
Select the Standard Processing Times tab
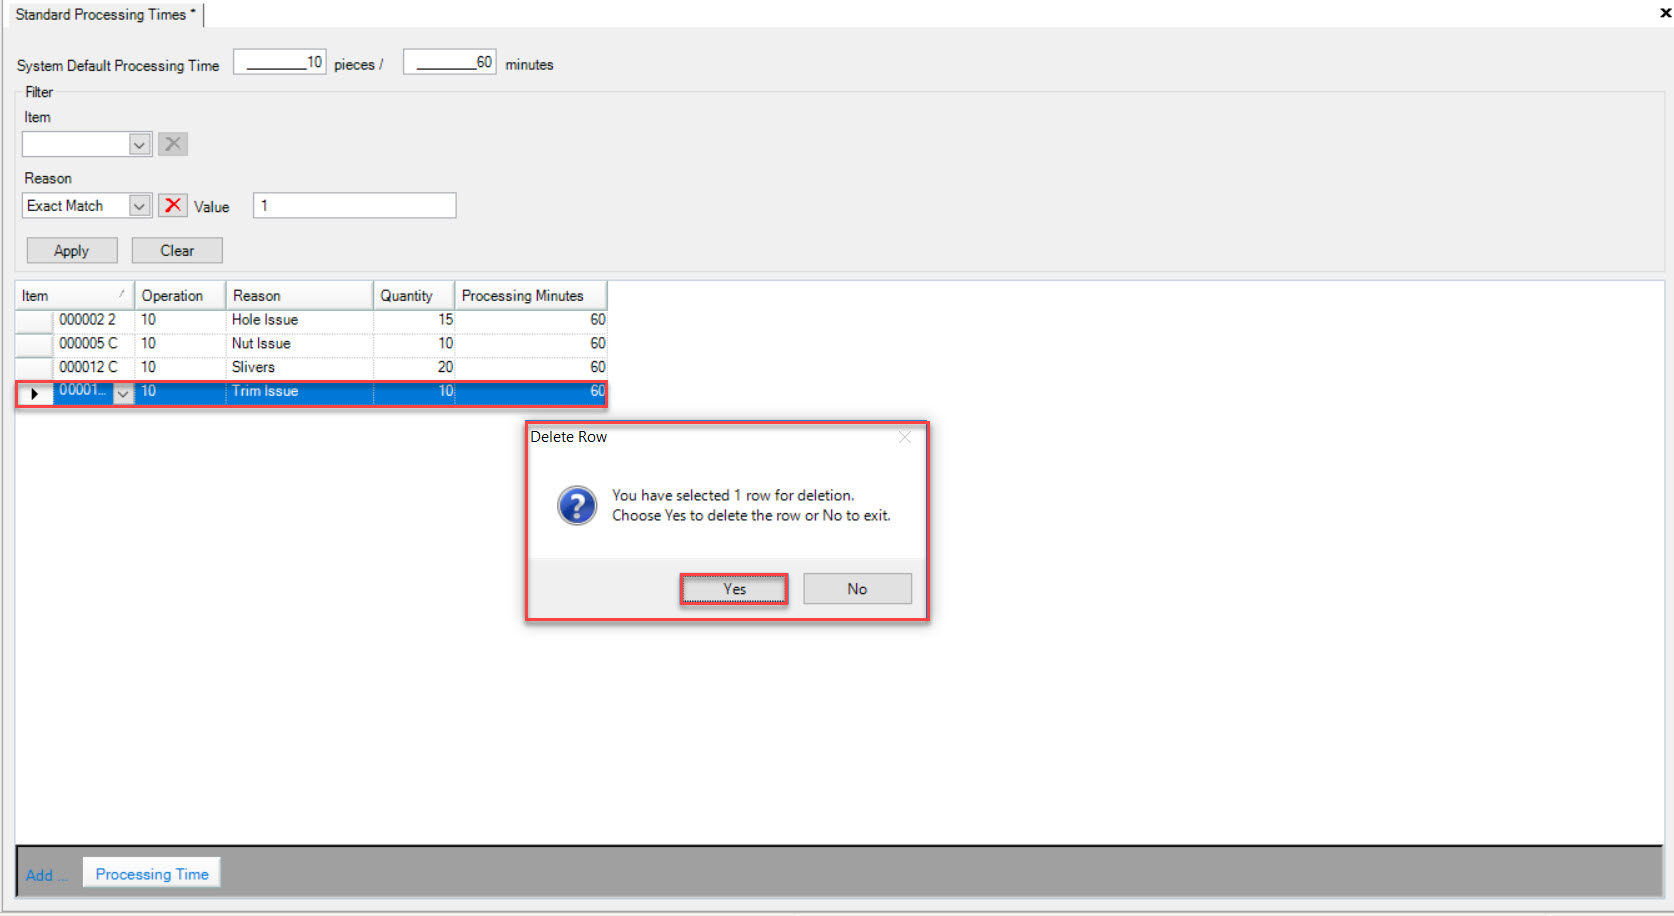tap(104, 14)
